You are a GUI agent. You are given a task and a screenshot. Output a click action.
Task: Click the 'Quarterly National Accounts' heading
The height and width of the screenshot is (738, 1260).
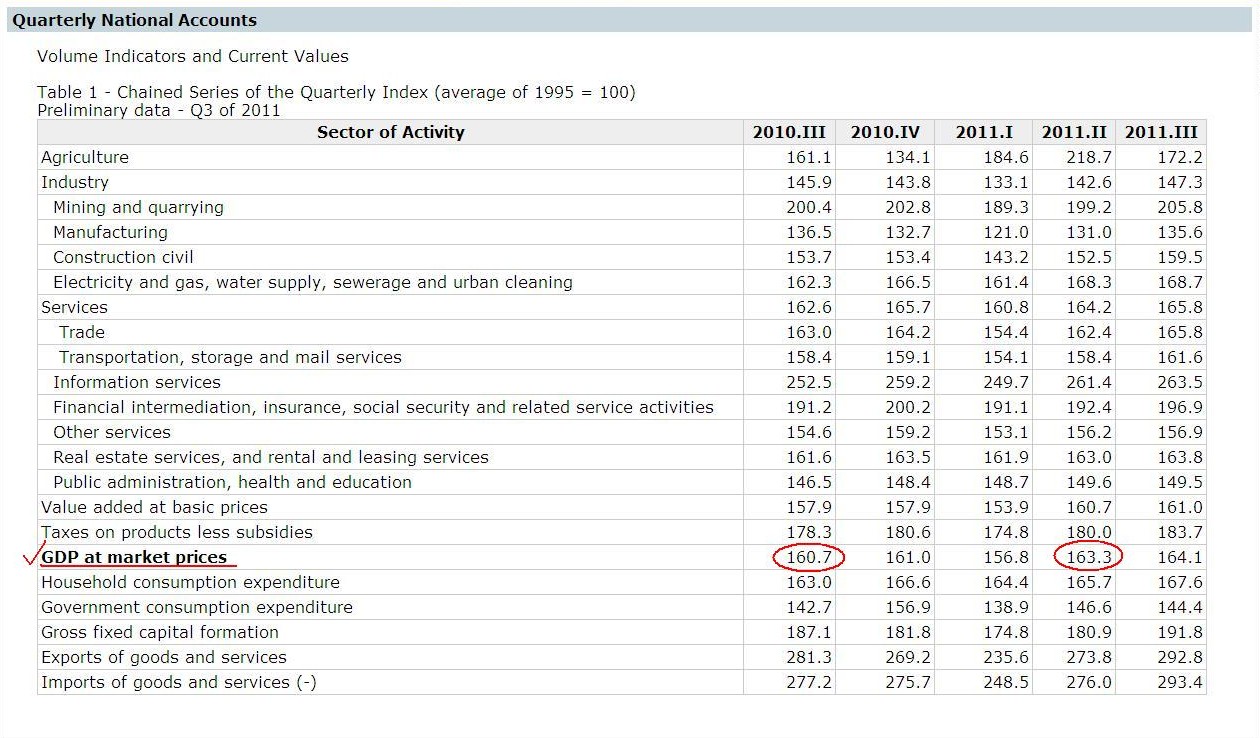point(134,20)
